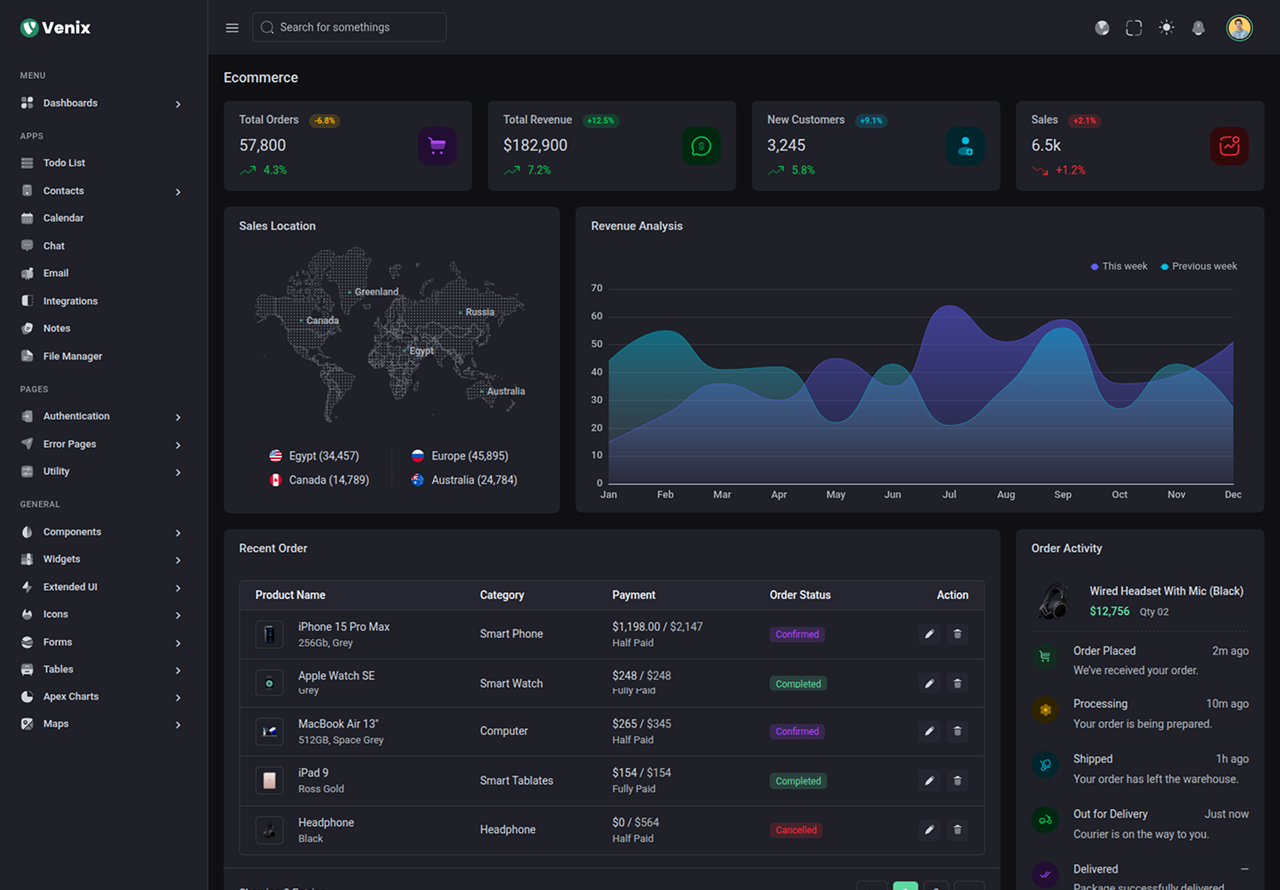Open the notifications bell icon
The width and height of the screenshot is (1280, 890).
coord(1198,28)
